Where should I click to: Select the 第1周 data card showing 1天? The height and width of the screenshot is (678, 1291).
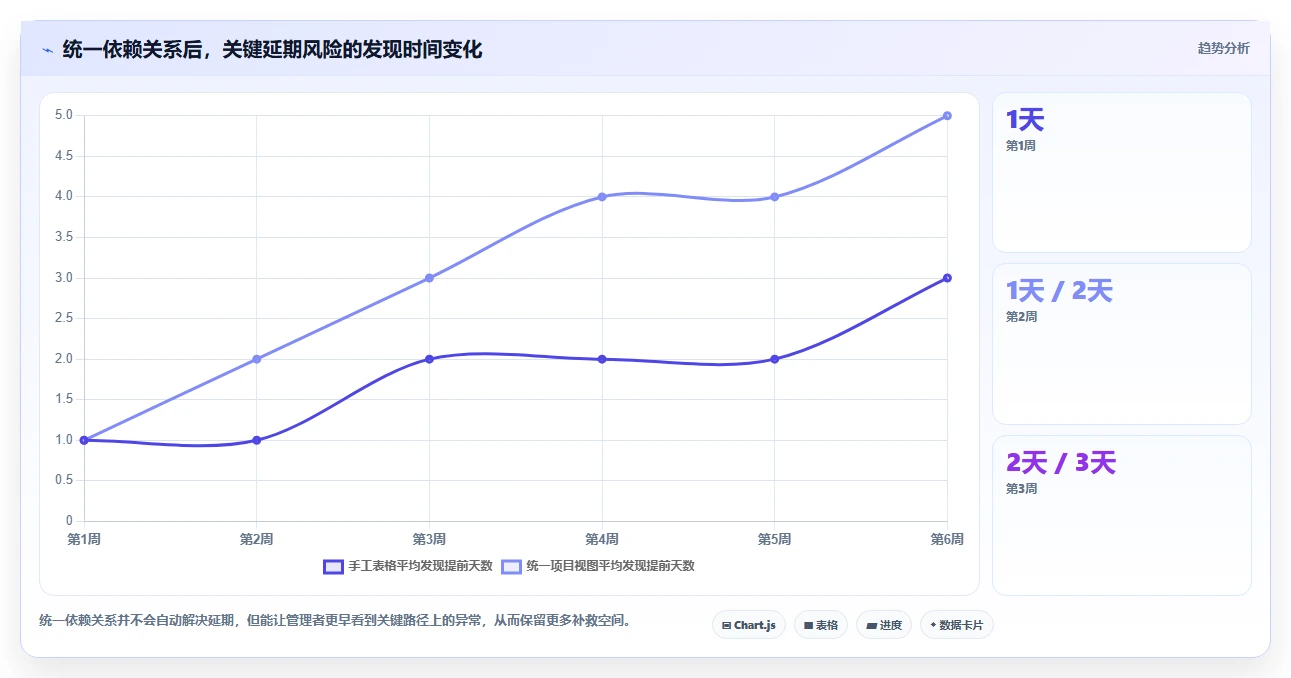point(1121,172)
